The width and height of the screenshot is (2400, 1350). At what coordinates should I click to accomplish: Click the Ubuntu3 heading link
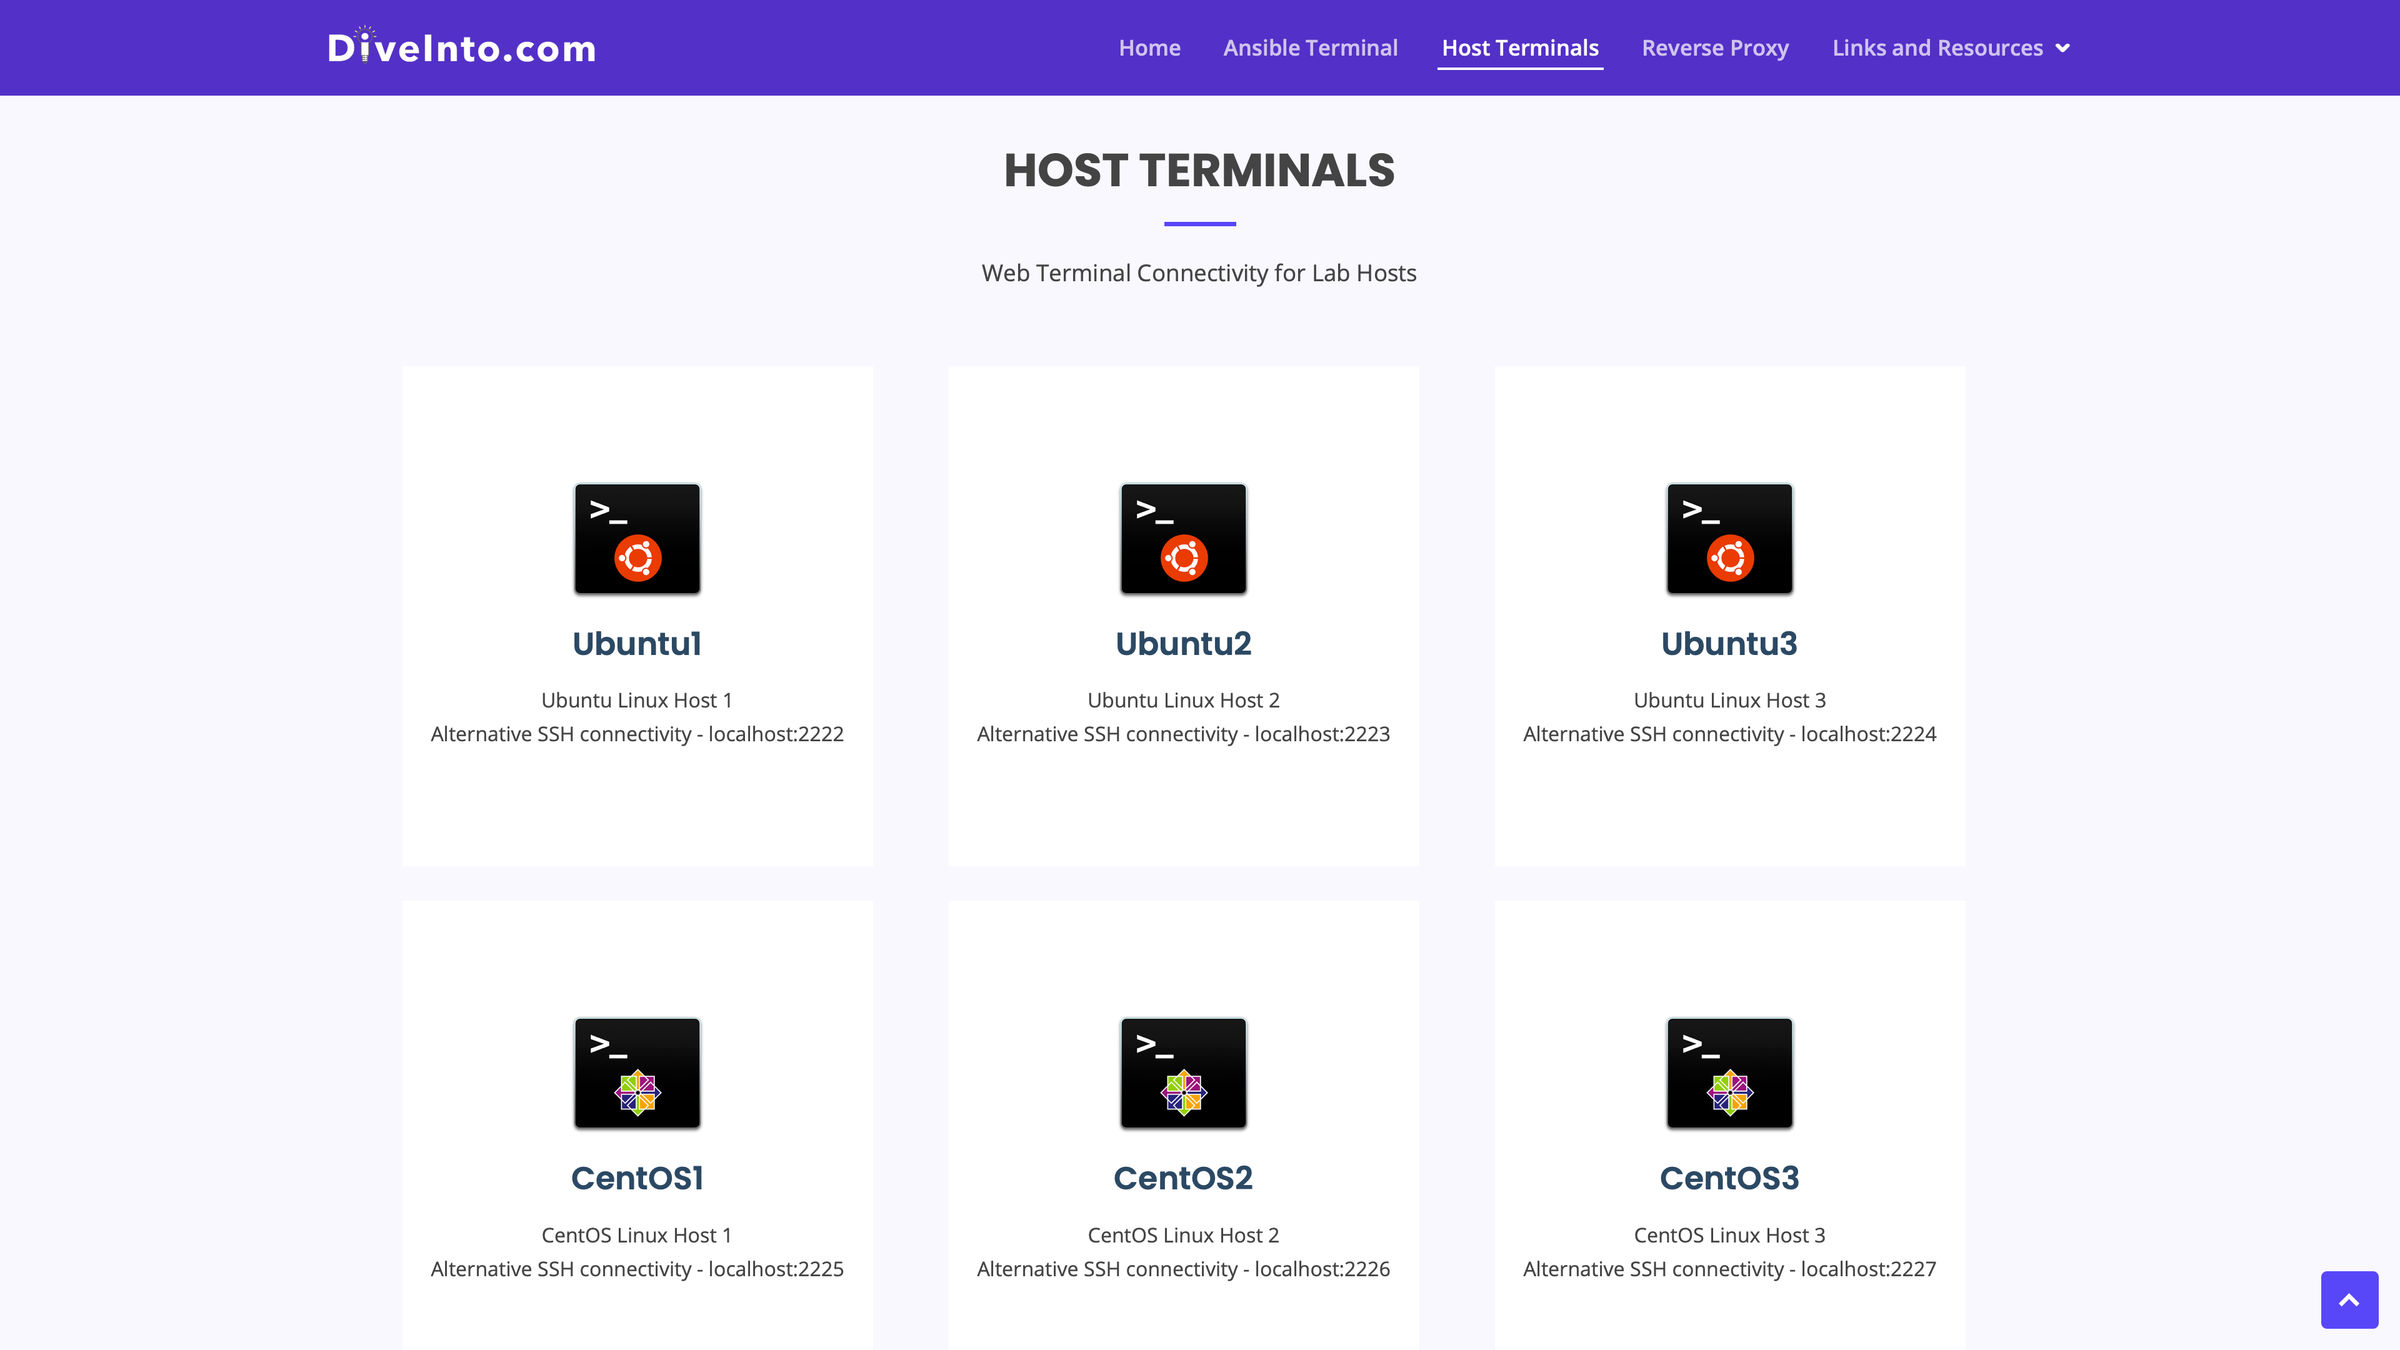pos(1729,643)
